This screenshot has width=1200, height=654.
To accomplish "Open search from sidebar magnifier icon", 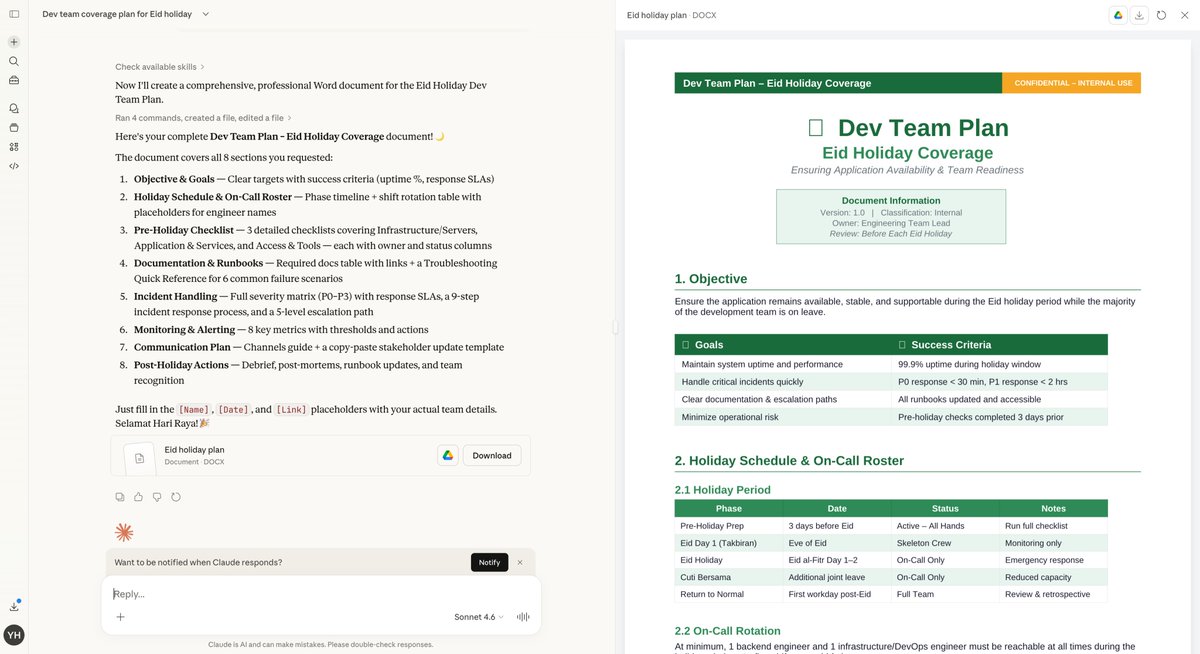I will [x=14, y=61].
